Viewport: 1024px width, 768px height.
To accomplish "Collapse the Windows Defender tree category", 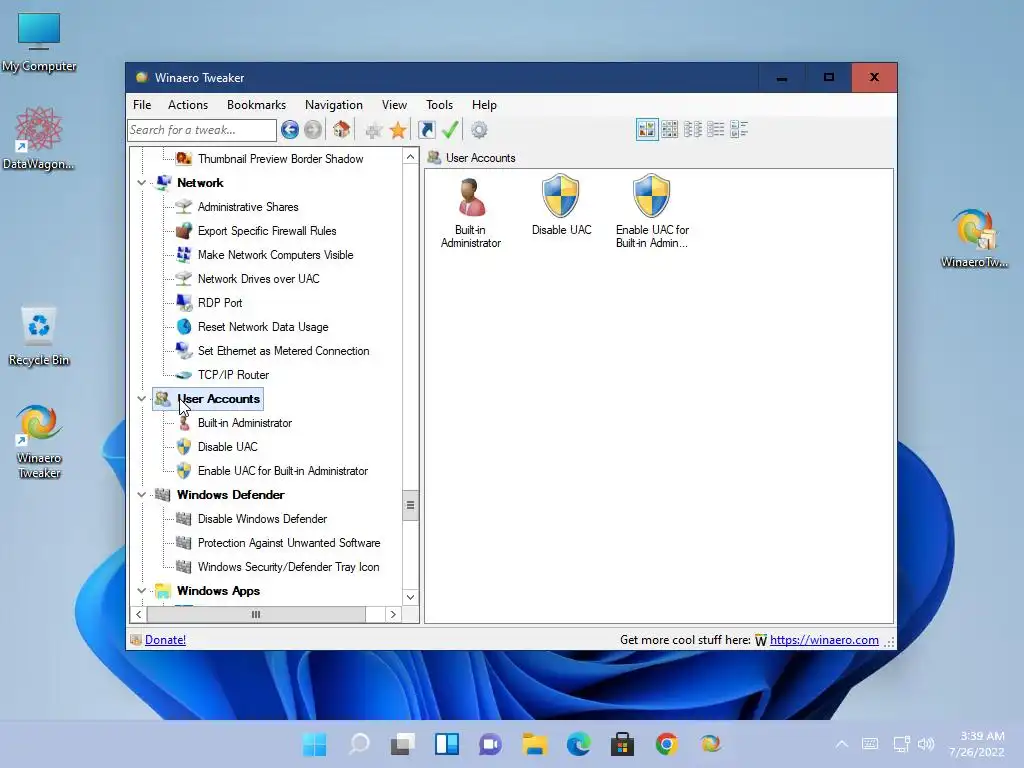I will (141, 494).
